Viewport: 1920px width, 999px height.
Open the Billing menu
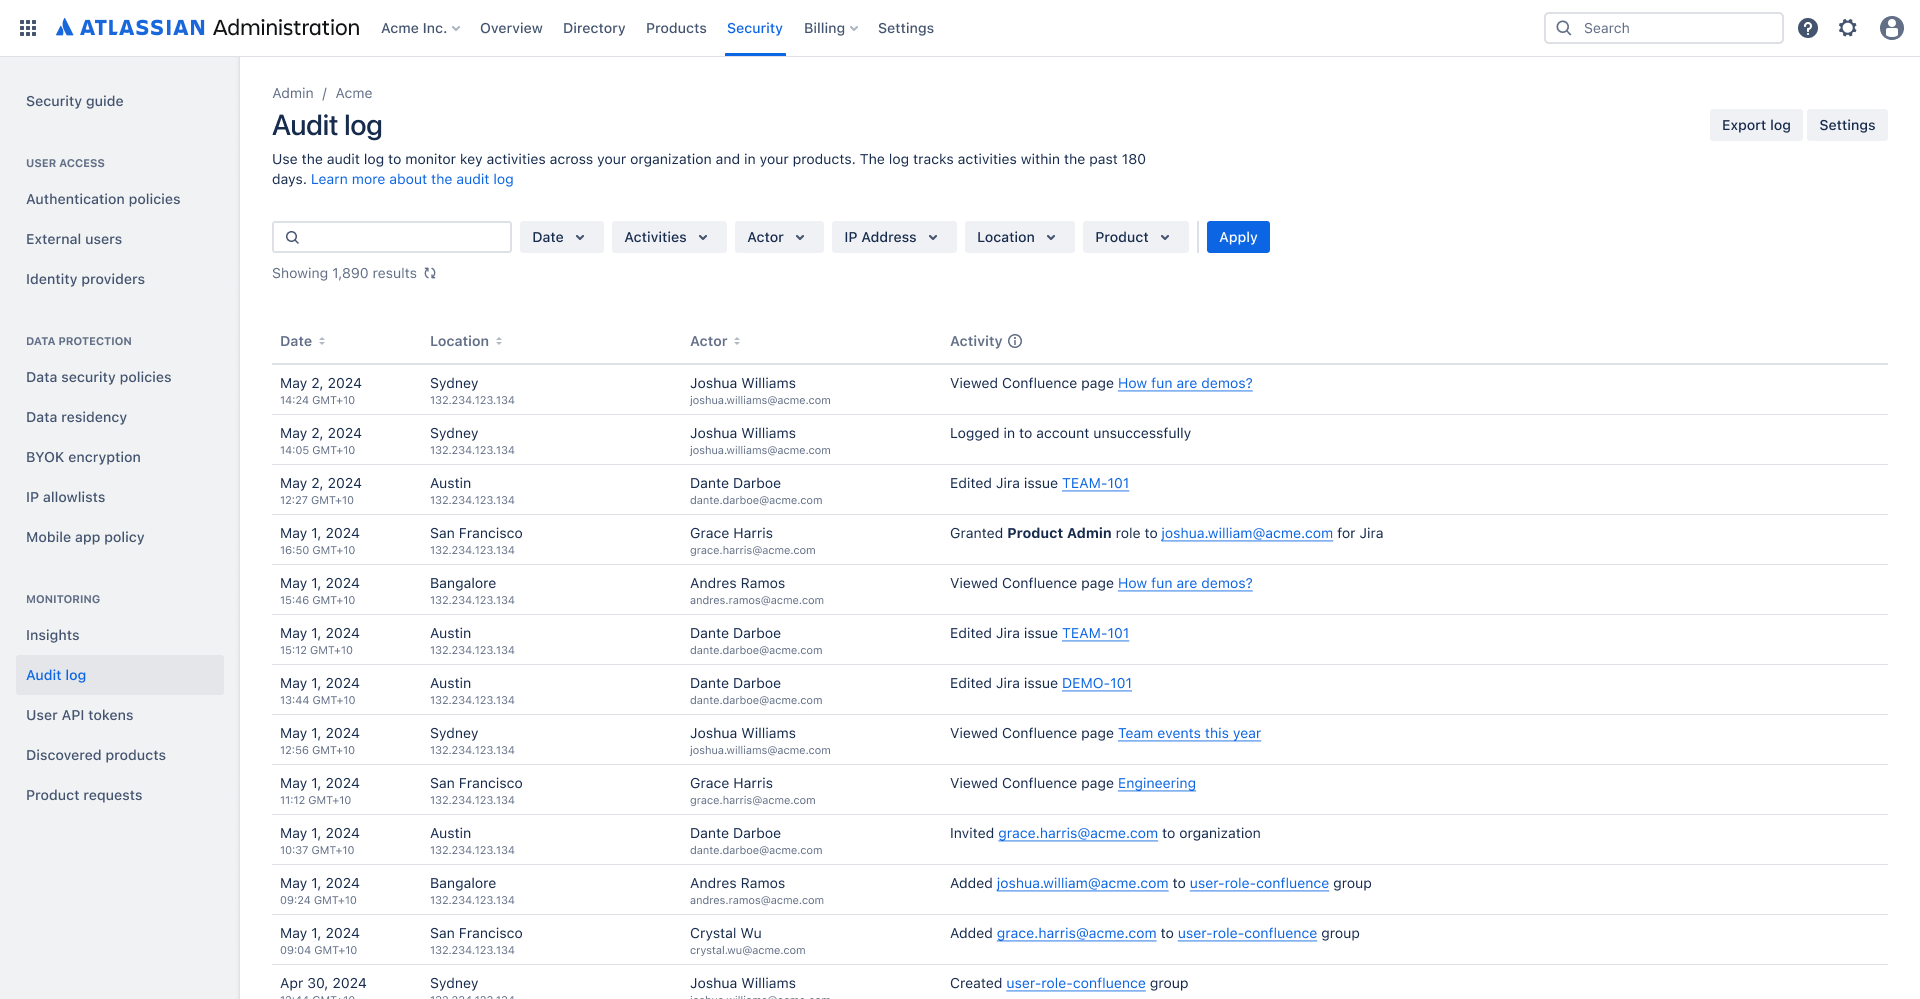tap(830, 28)
